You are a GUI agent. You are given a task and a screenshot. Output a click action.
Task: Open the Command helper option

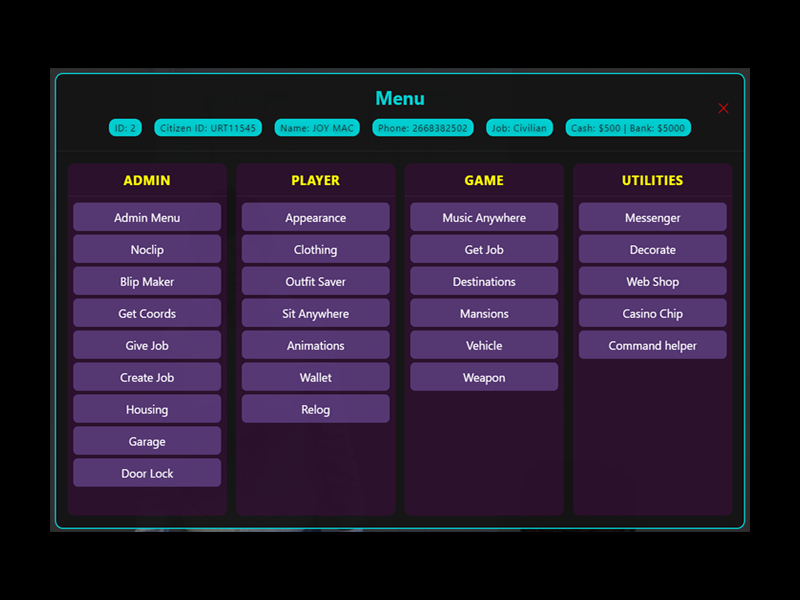pyautogui.click(x=652, y=346)
